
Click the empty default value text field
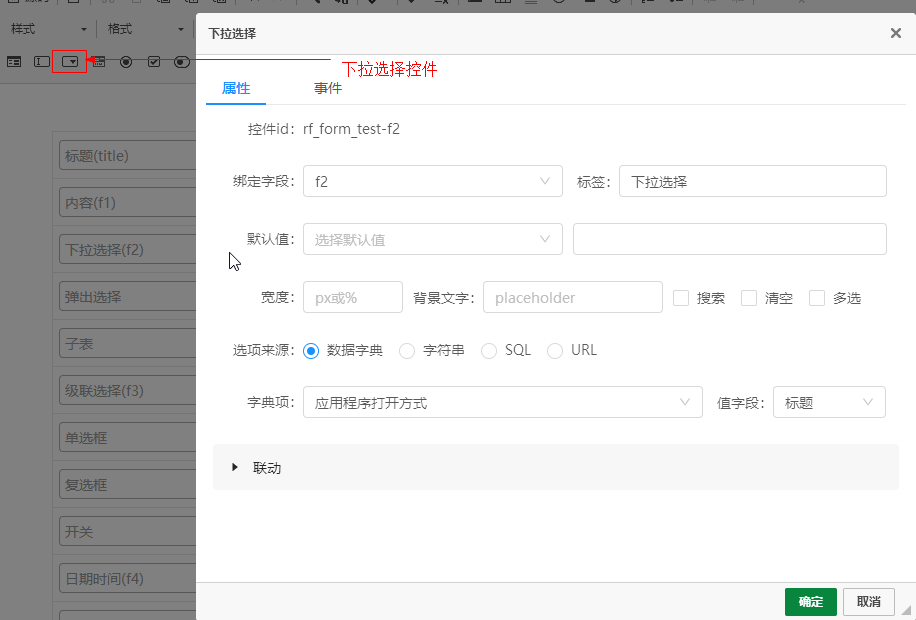pos(730,239)
